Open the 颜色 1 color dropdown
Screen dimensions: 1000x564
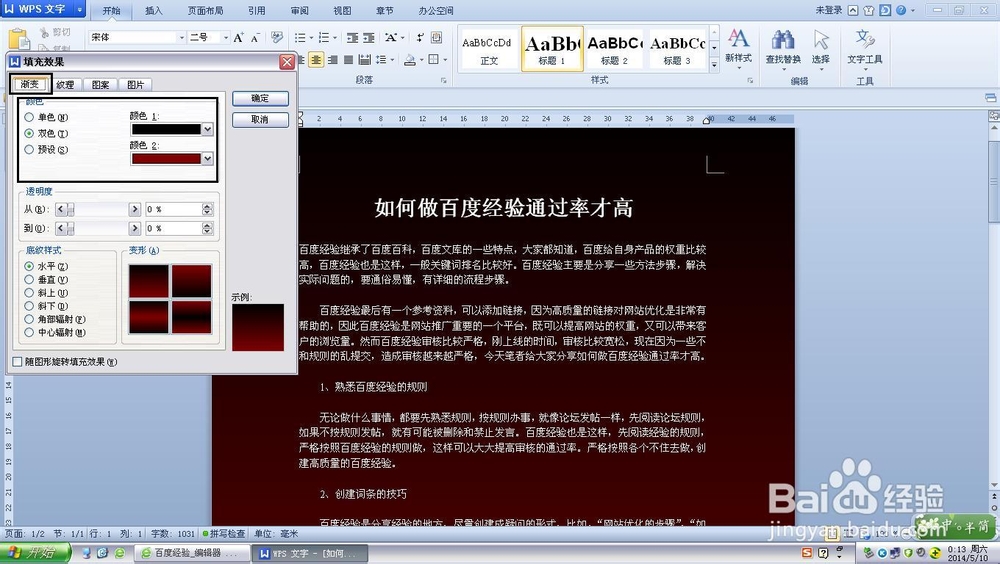pyautogui.click(x=207, y=129)
